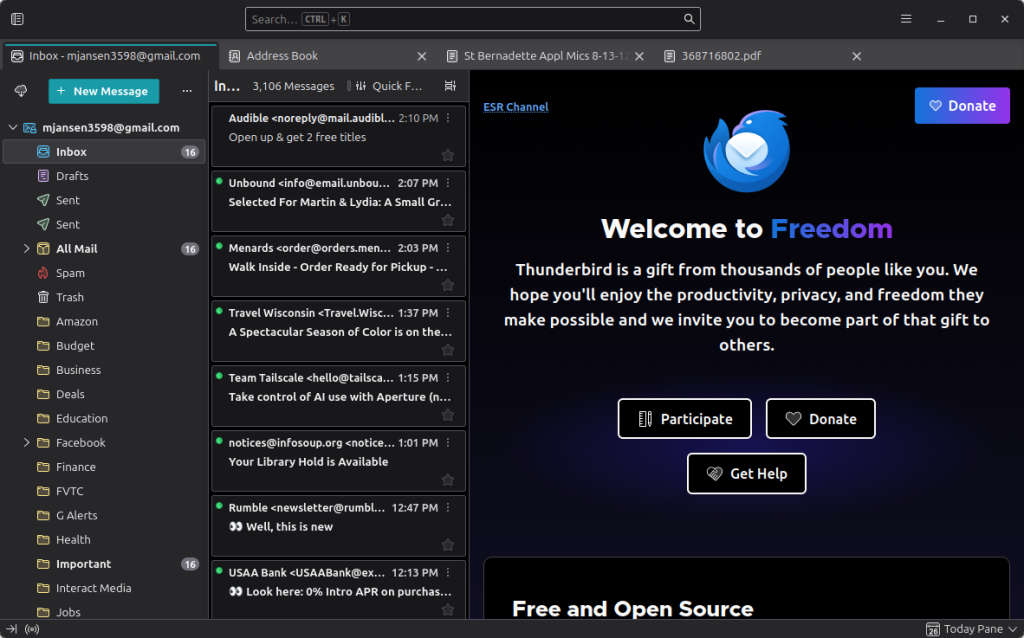Expand the Facebook folder
1024x638 pixels.
26,442
